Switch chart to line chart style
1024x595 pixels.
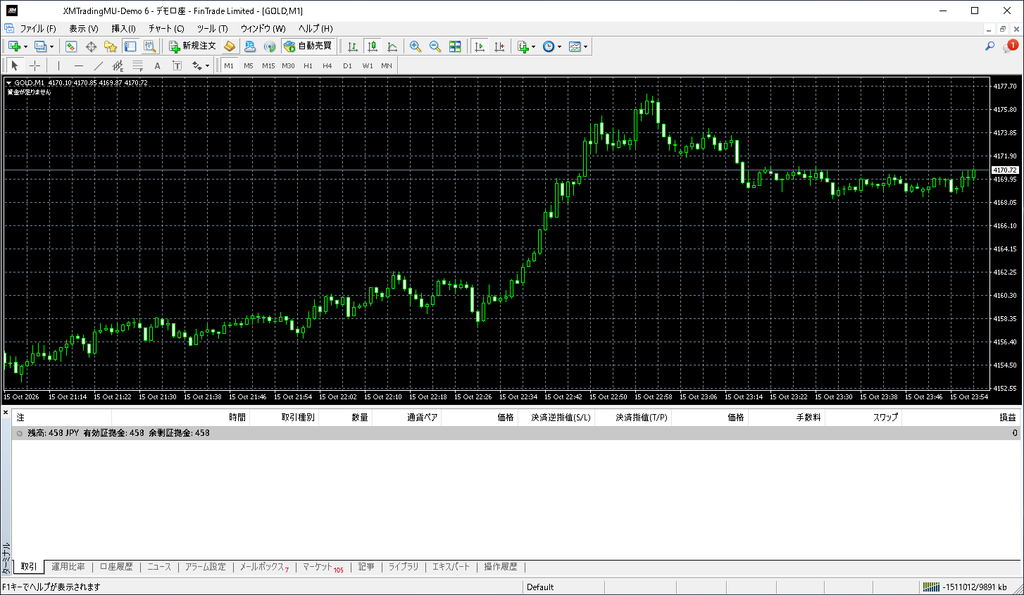pos(392,46)
